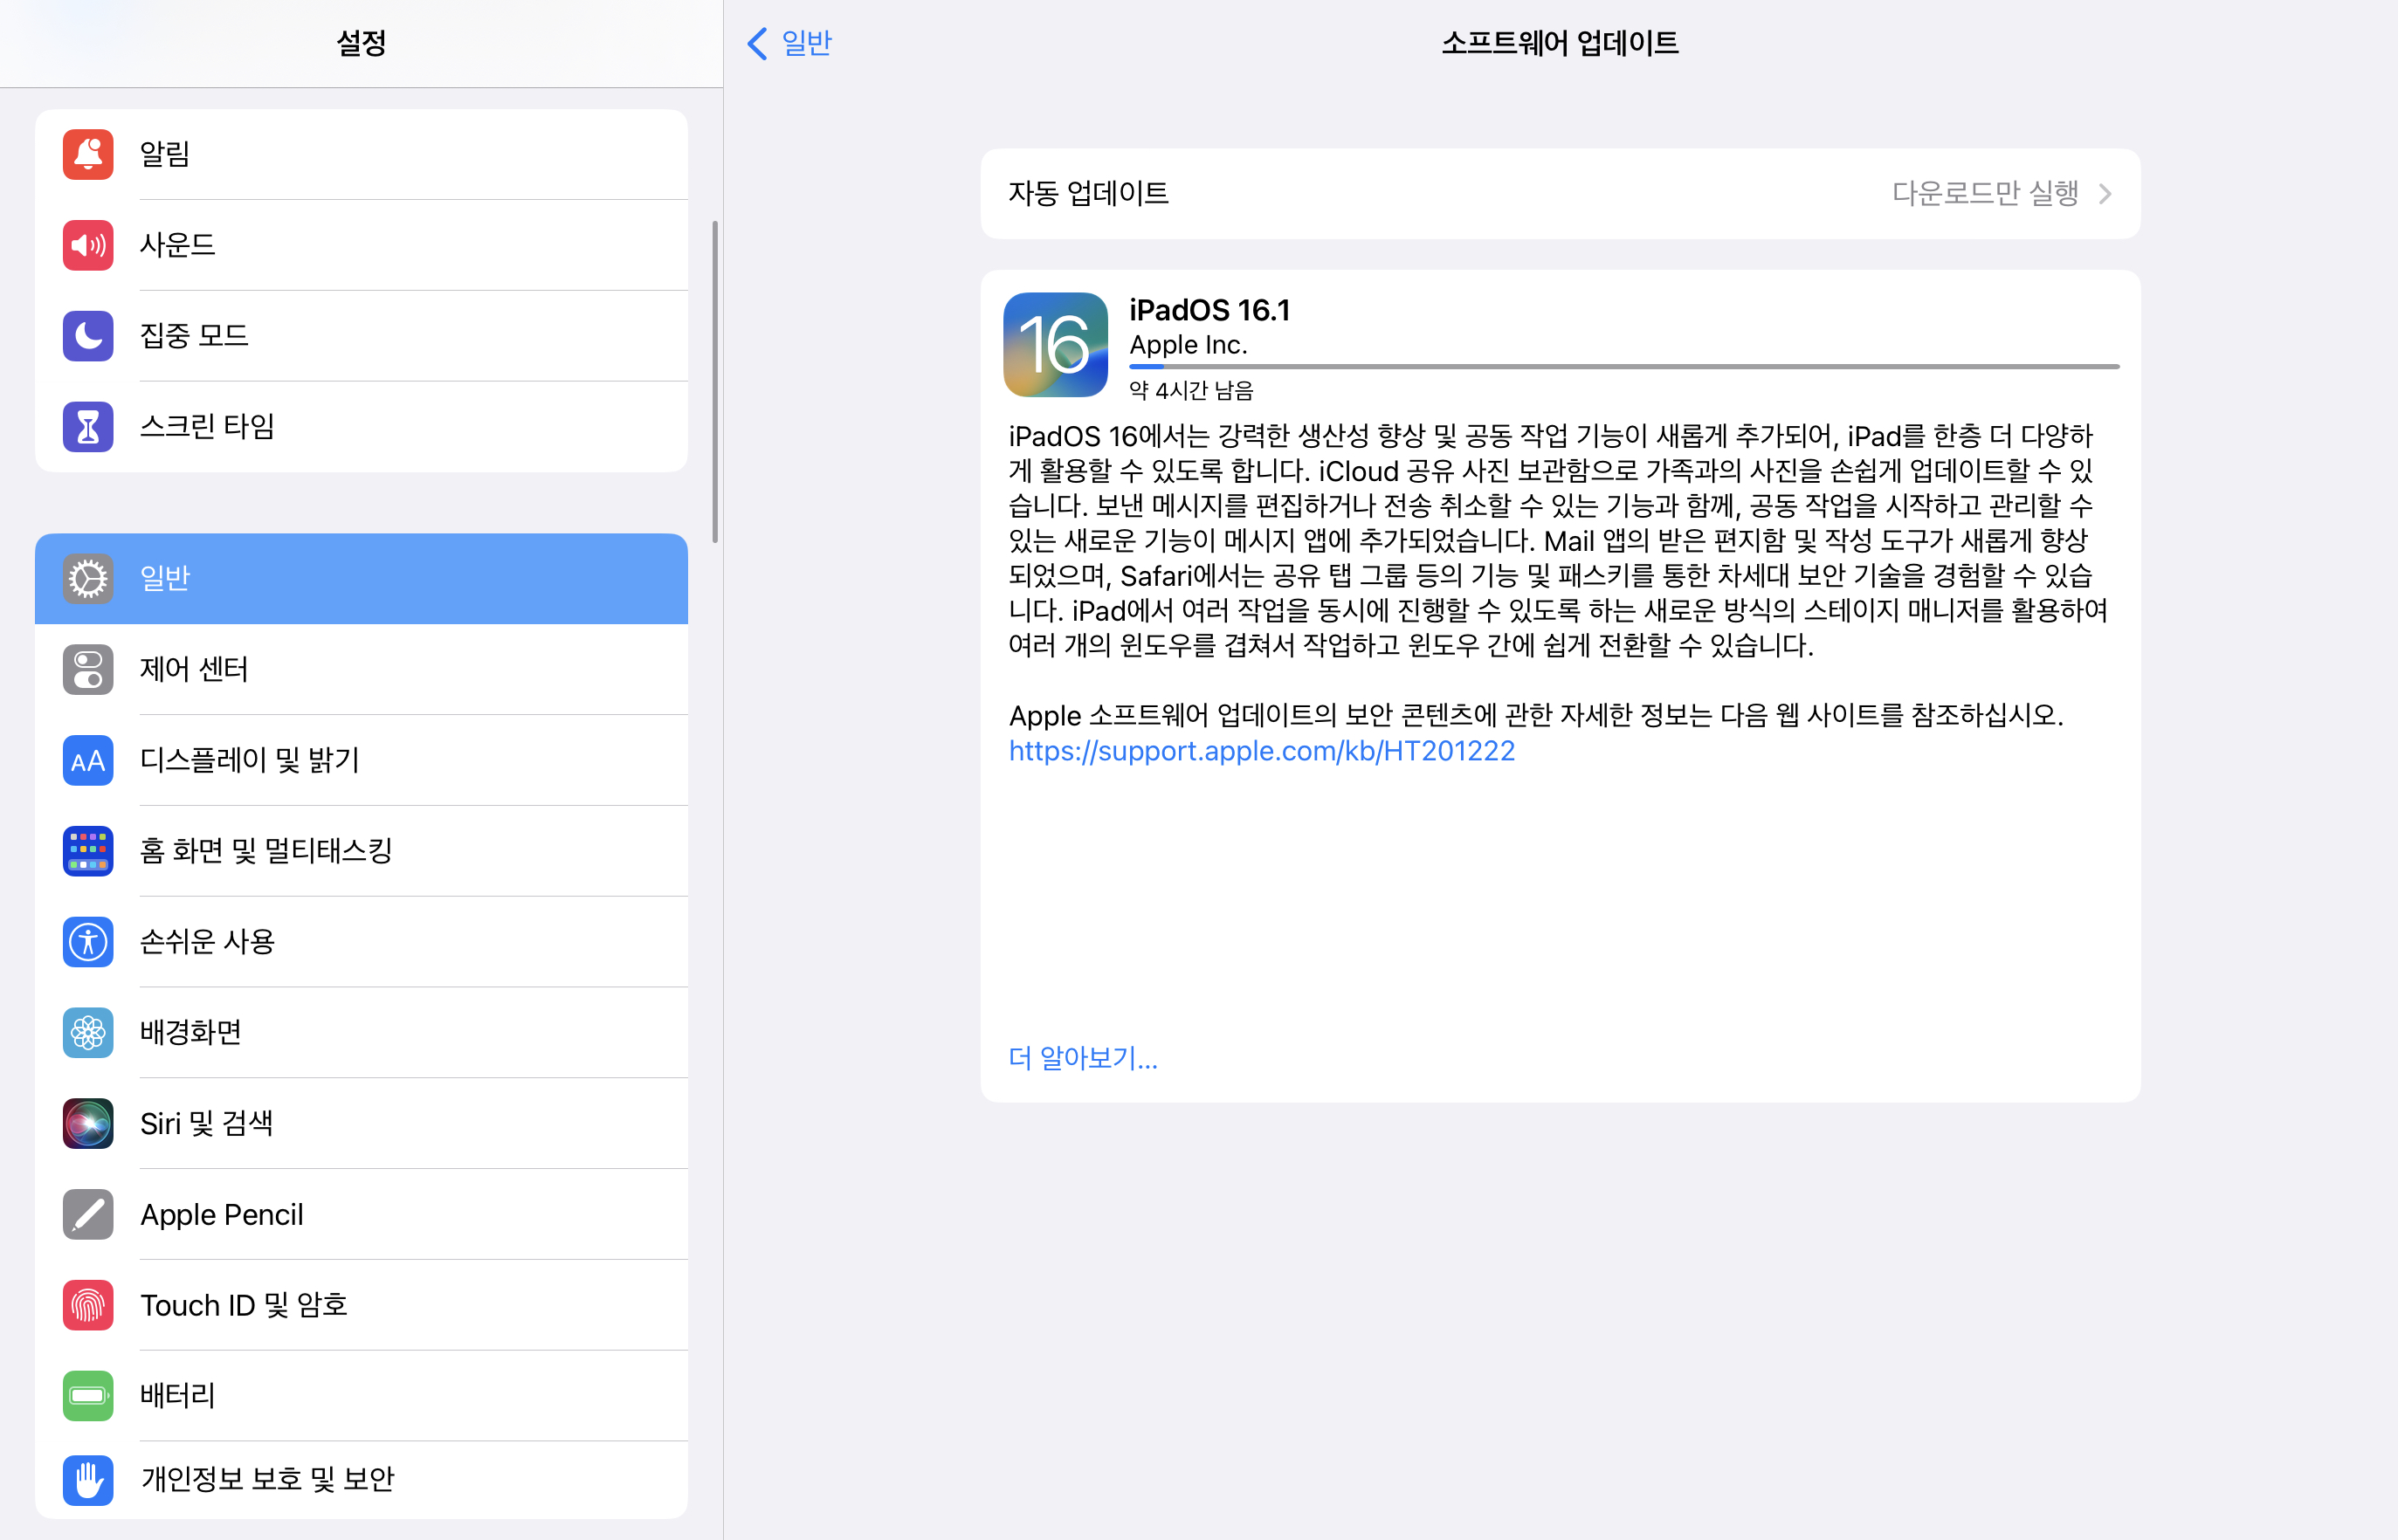Image resolution: width=2398 pixels, height=1540 pixels.
Task: Click the sidebar vertical scrollbar
Action: pos(715,381)
